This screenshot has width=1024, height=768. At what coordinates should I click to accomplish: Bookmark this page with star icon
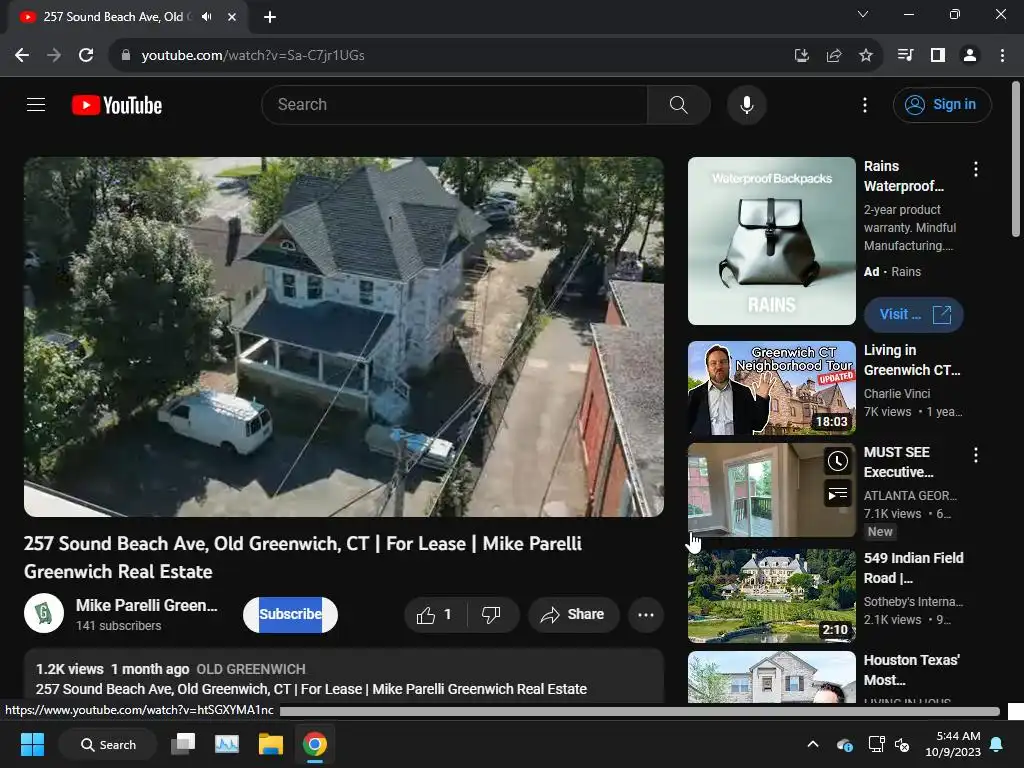pyautogui.click(x=865, y=56)
